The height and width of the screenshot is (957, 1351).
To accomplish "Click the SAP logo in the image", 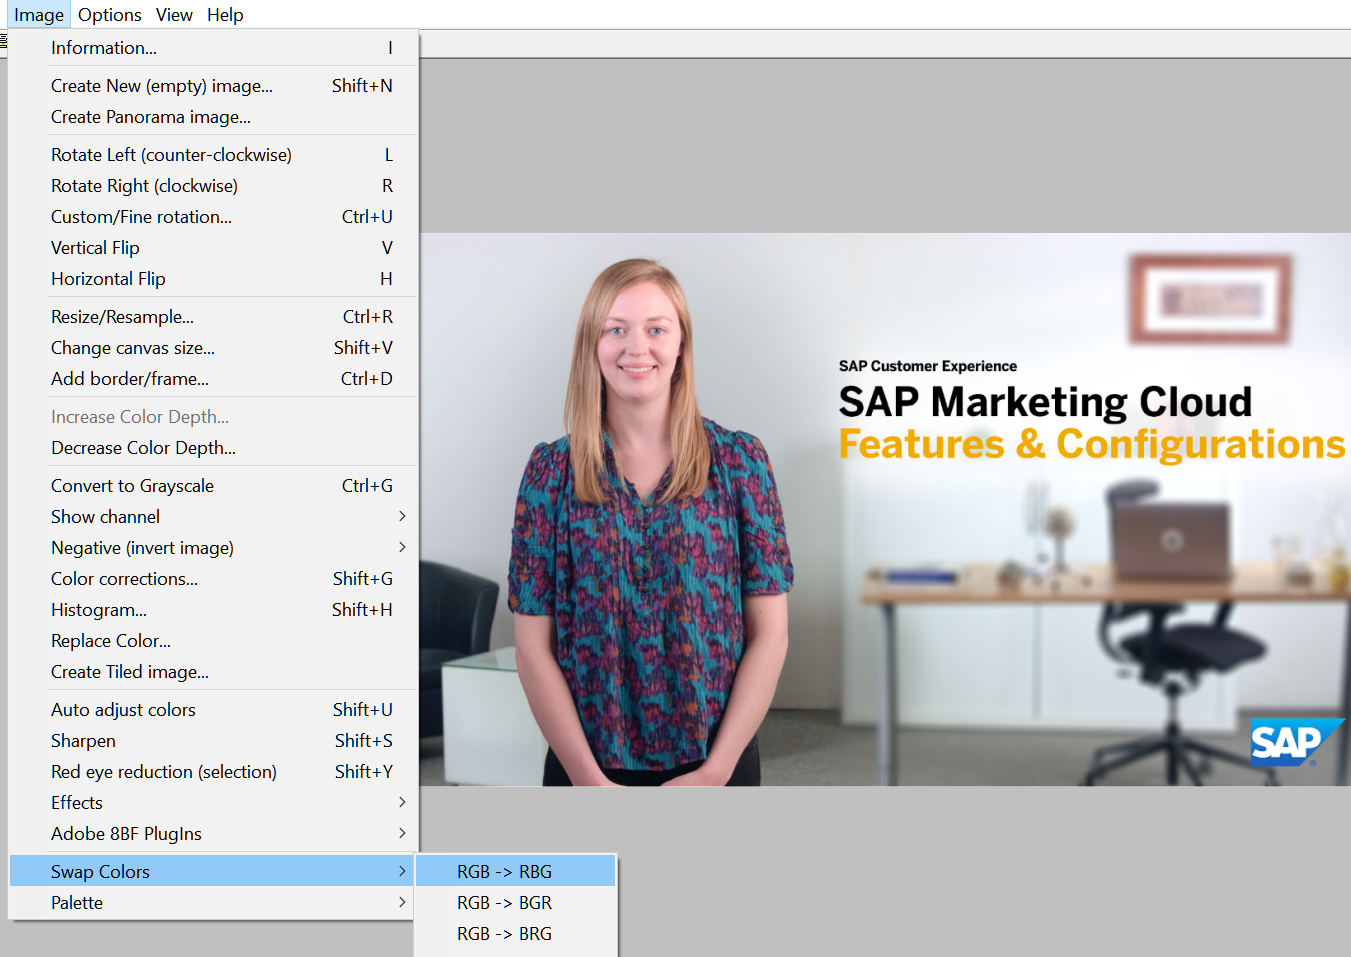I will (1297, 742).
